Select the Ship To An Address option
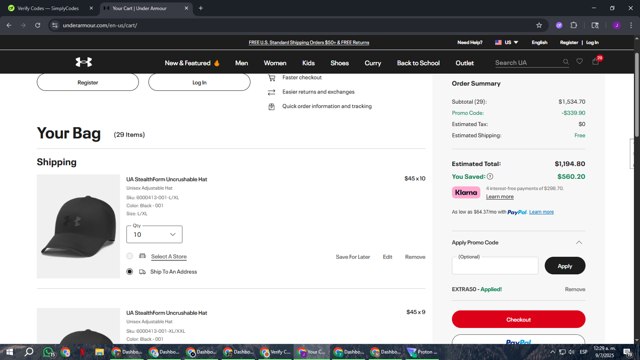 click(129, 271)
